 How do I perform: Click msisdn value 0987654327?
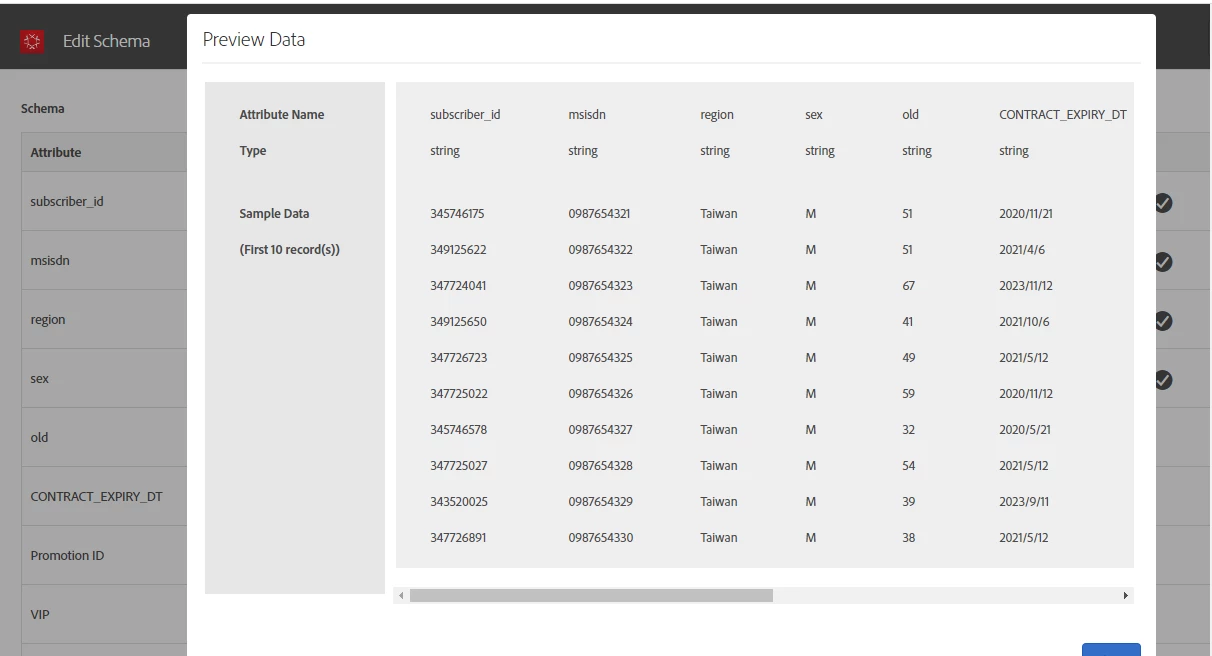tap(600, 430)
